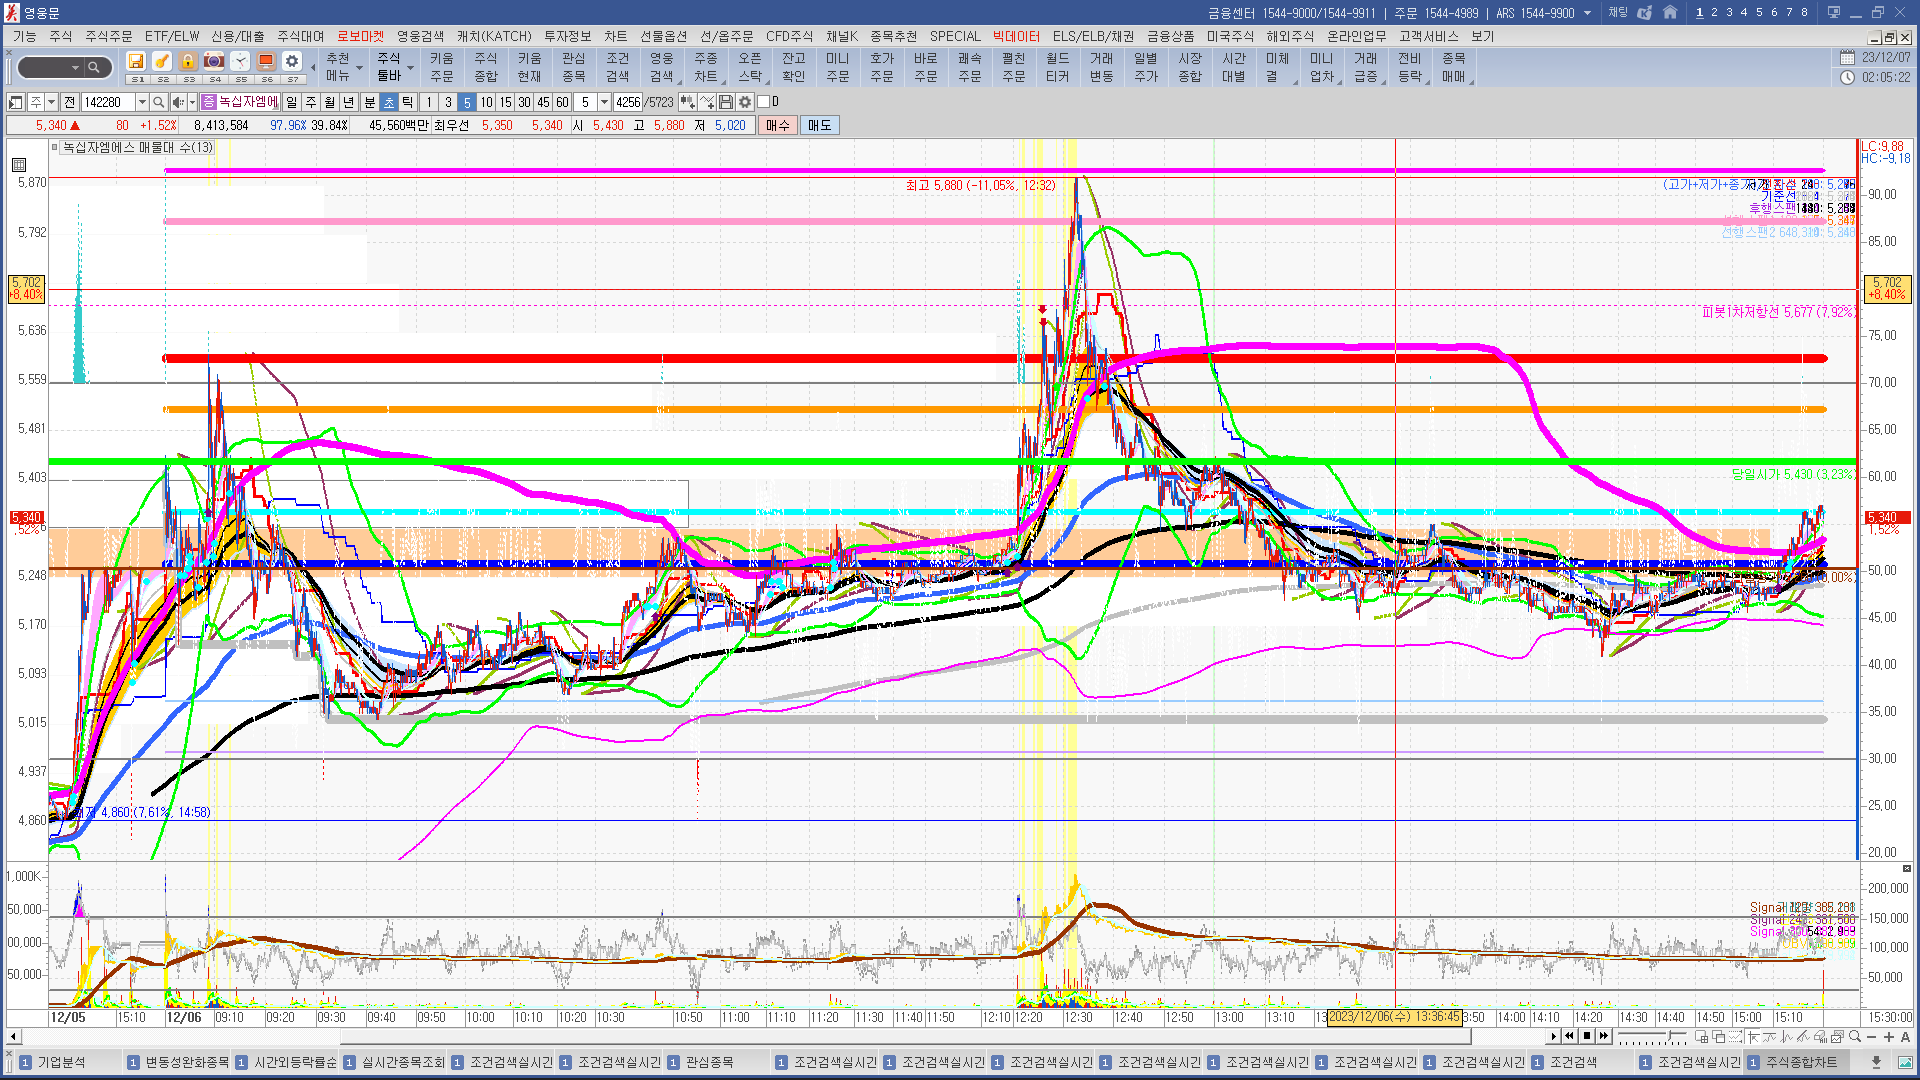Image resolution: width=1920 pixels, height=1080 pixels.
Task: Click the 매수 buy button
Action: [777, 125]
